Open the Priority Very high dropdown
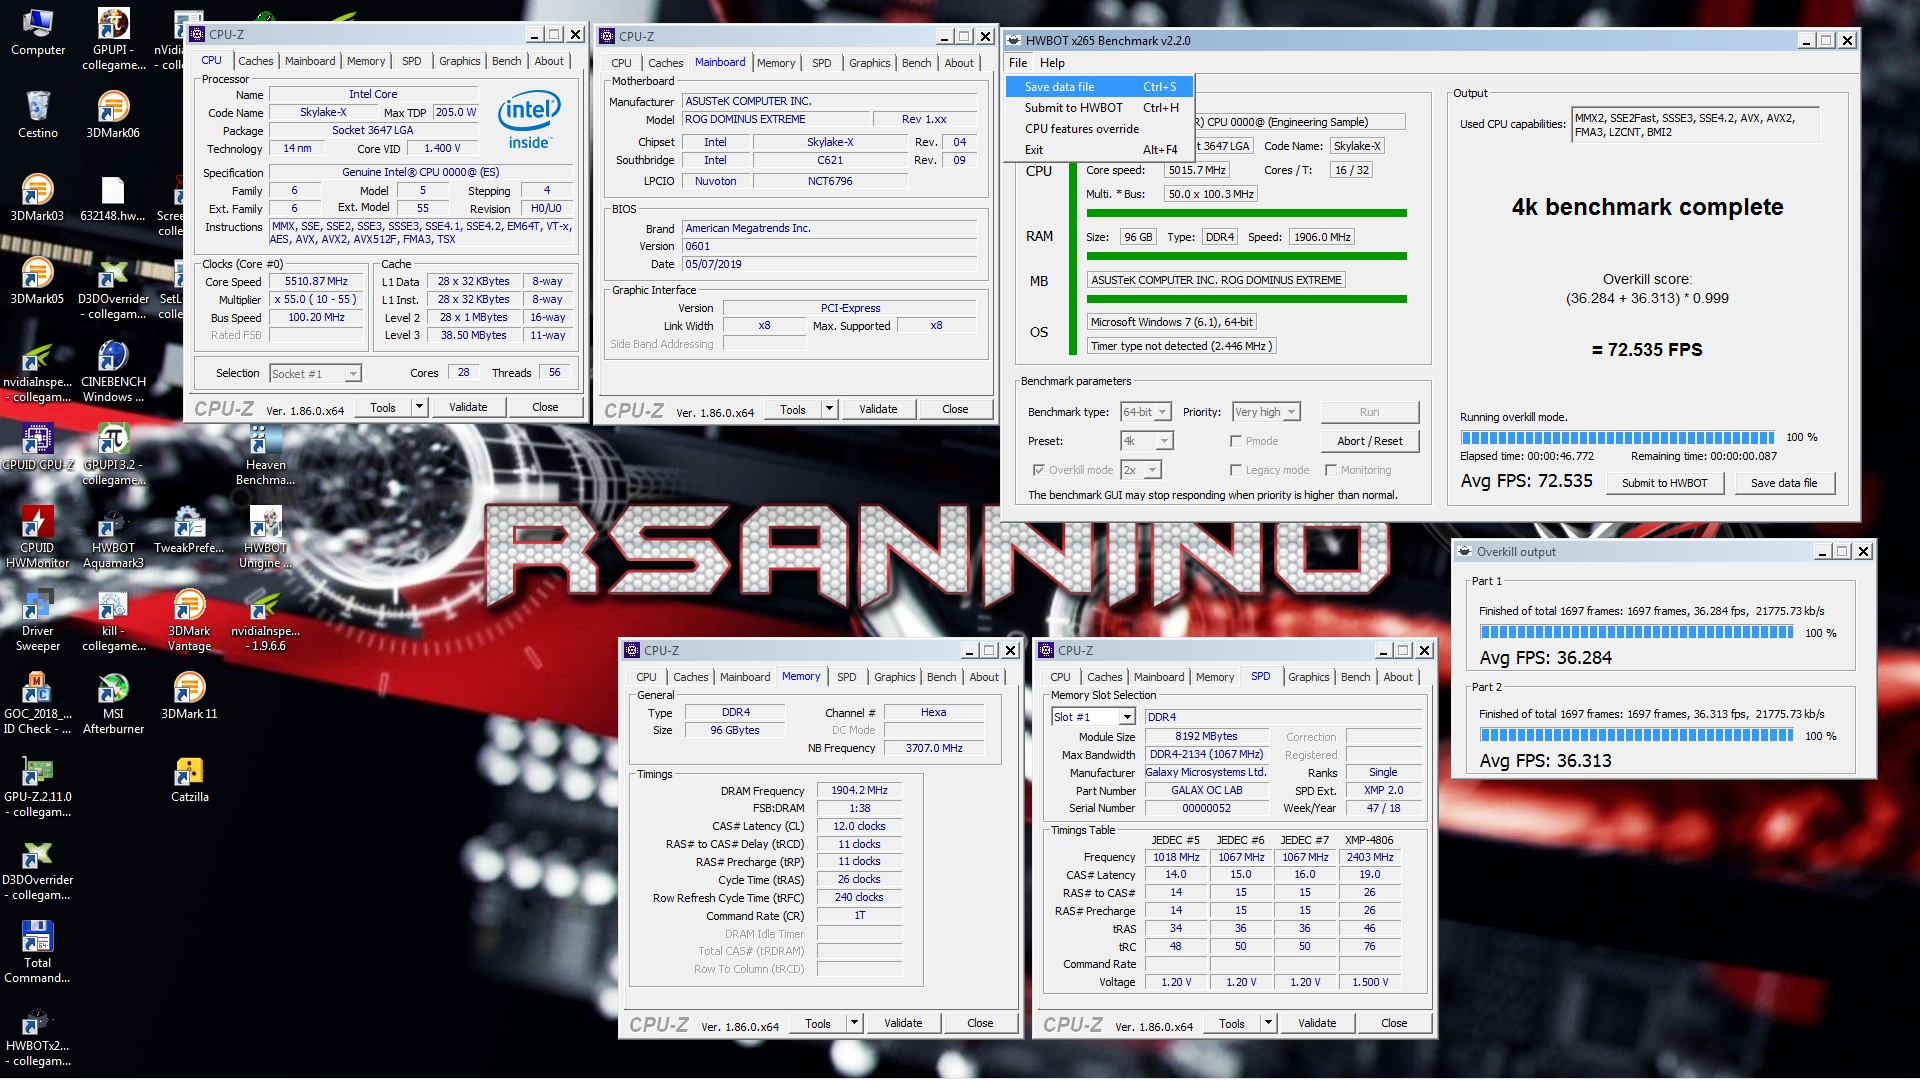 [1266, 412]
